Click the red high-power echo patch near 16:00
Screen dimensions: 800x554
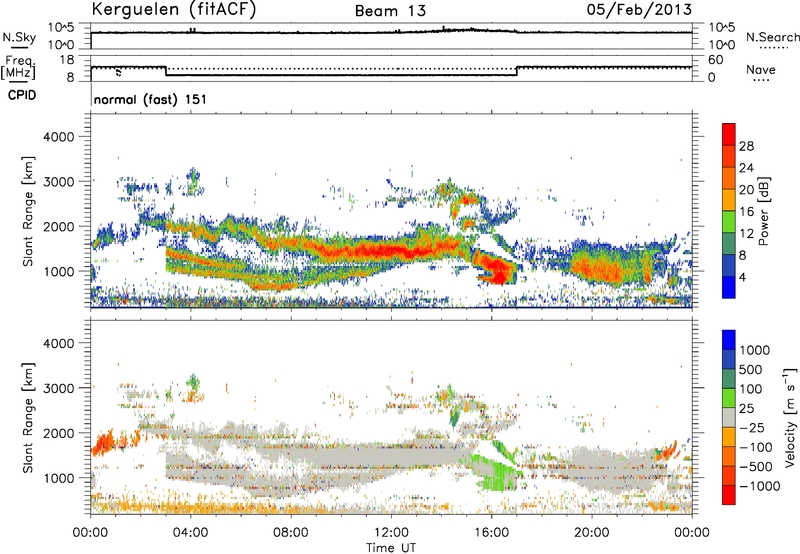pos(494,269)
